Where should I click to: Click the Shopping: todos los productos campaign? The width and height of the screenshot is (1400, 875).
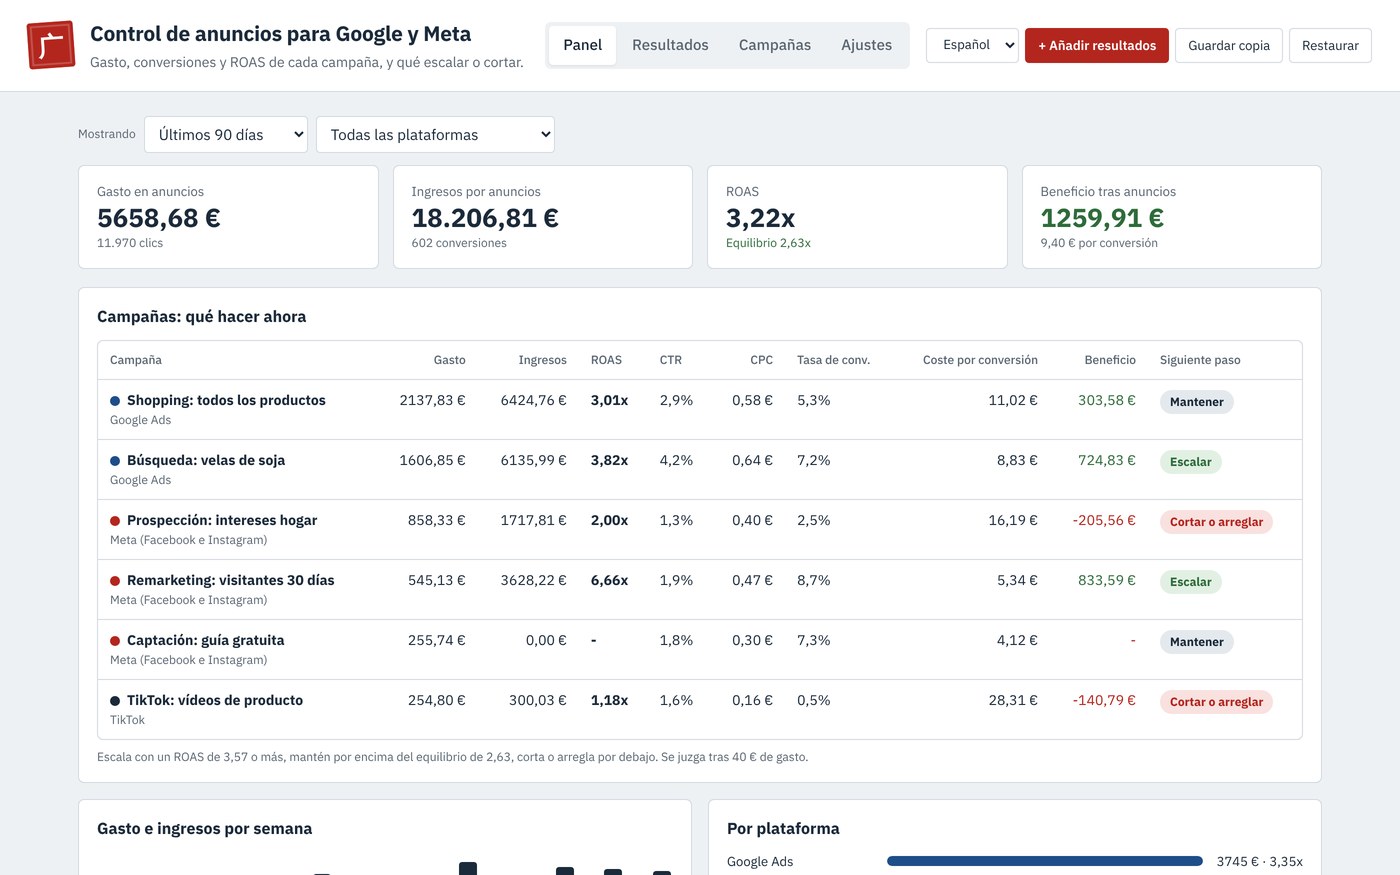point(226,400)
